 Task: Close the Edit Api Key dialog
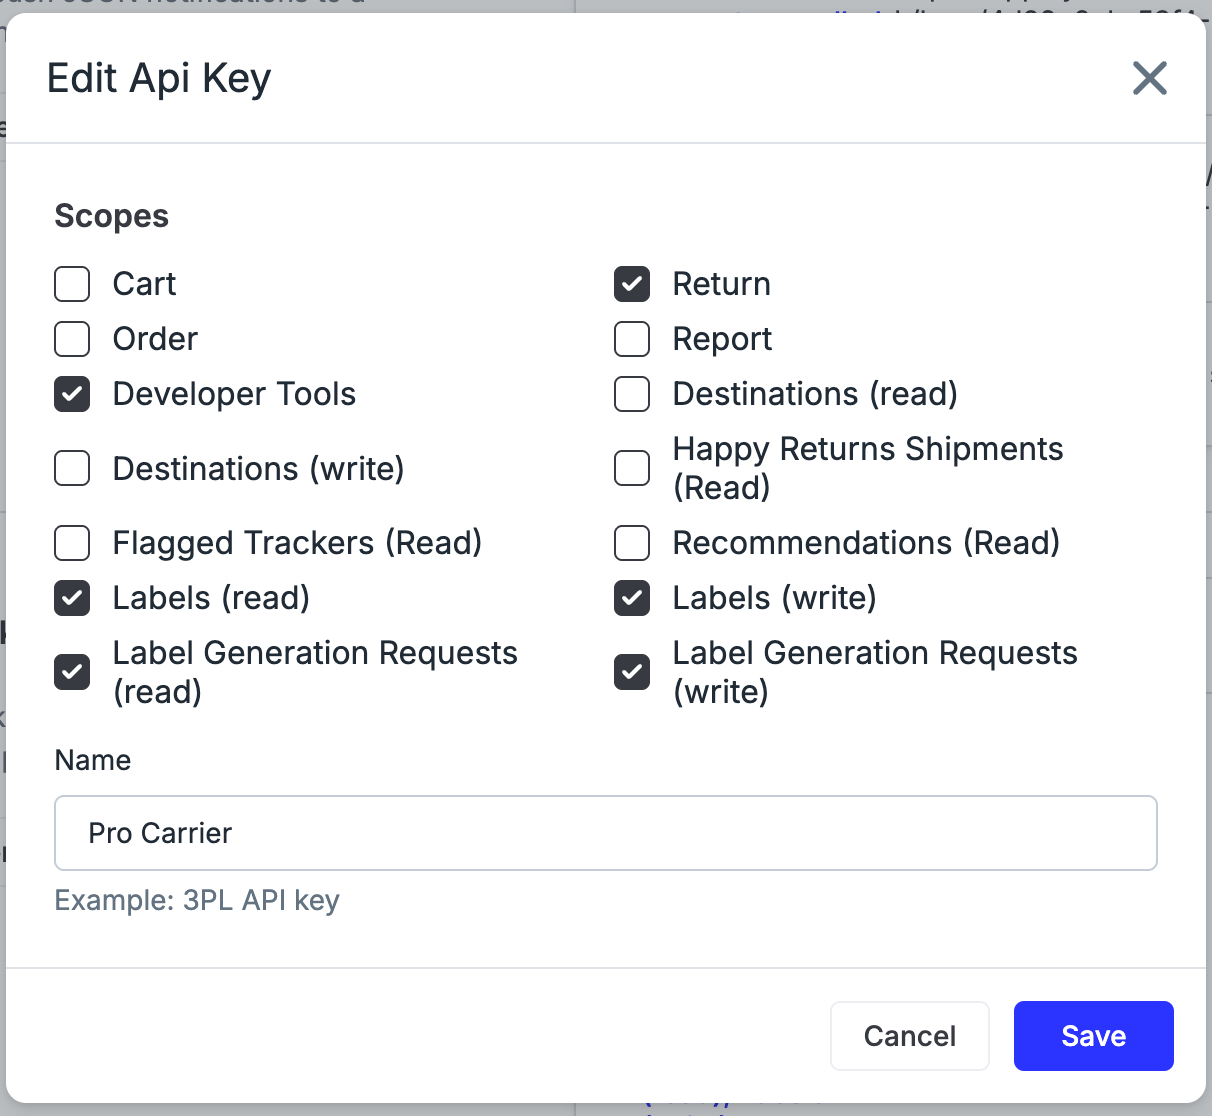pyautogui.click(x=1149, y=78)
